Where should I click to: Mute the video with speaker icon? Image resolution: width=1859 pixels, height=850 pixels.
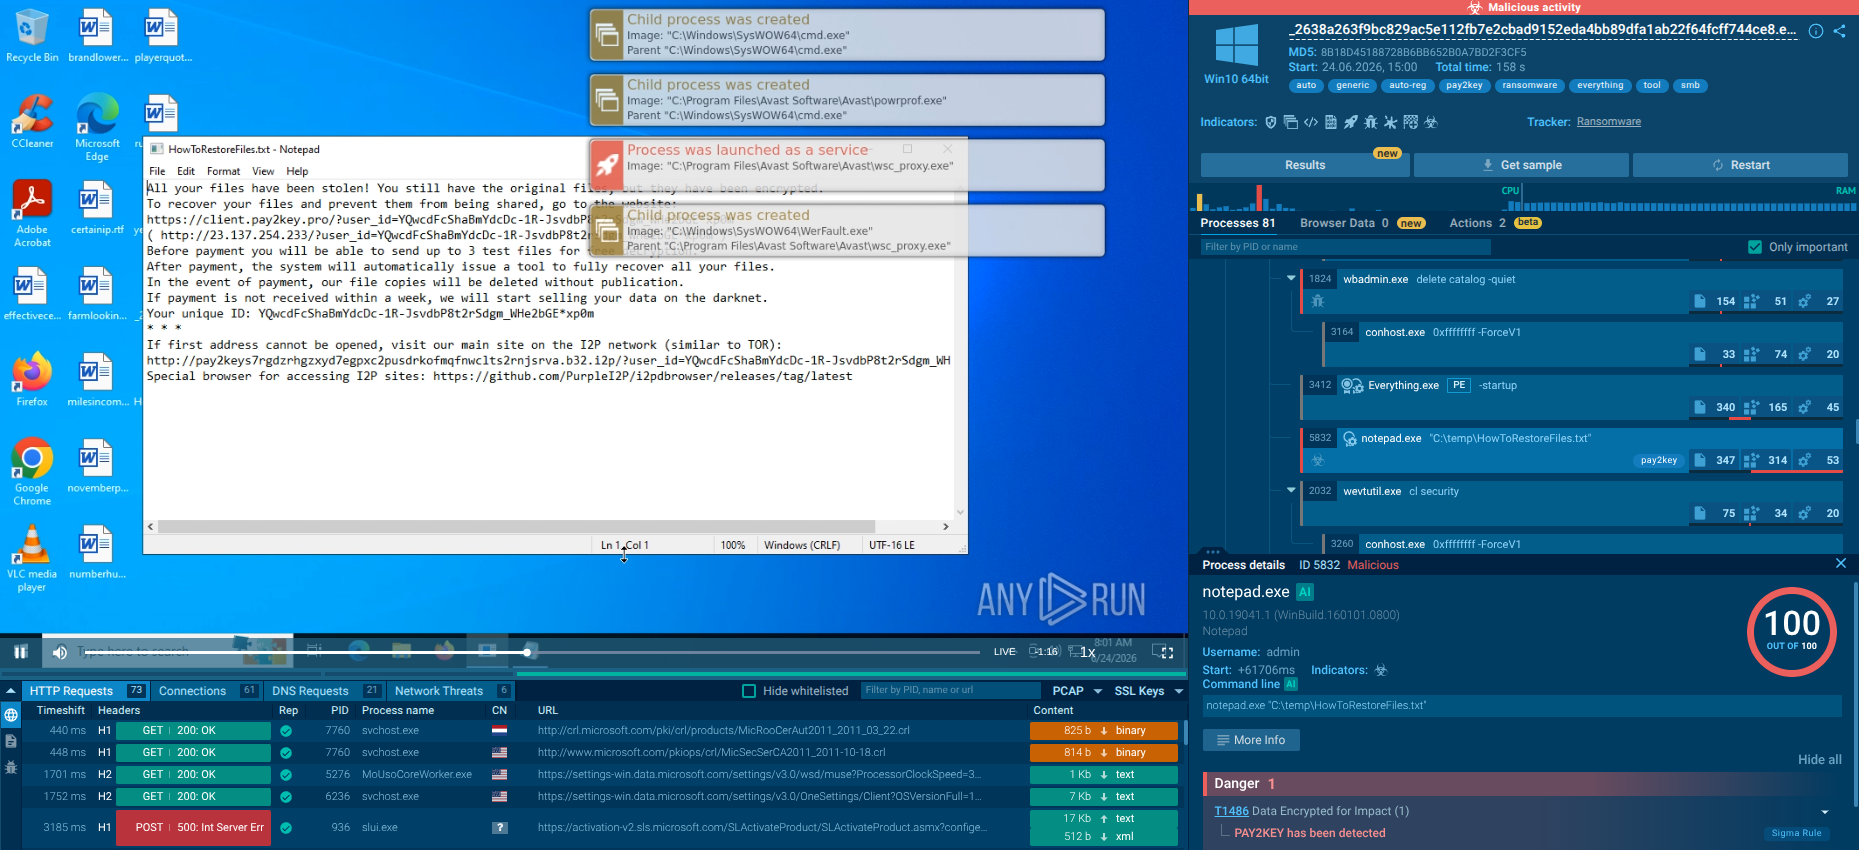(x=60, y=652)
